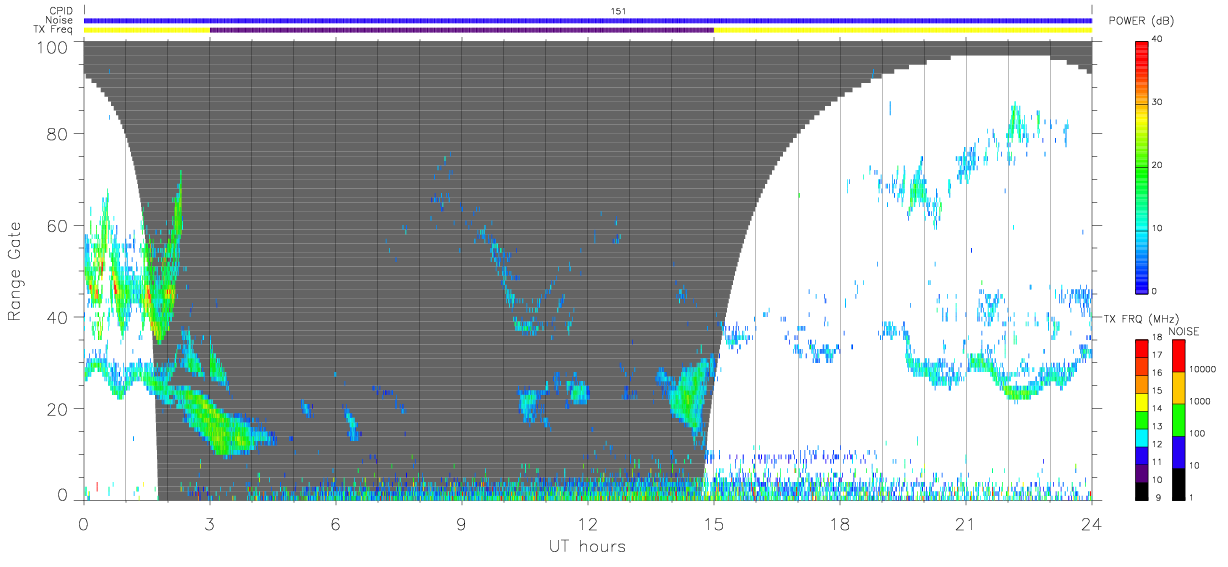Click the yellow TX Freq strip segment before 3 UT
The width and height of the screenshot is (1228, 567).
(147, 30)
